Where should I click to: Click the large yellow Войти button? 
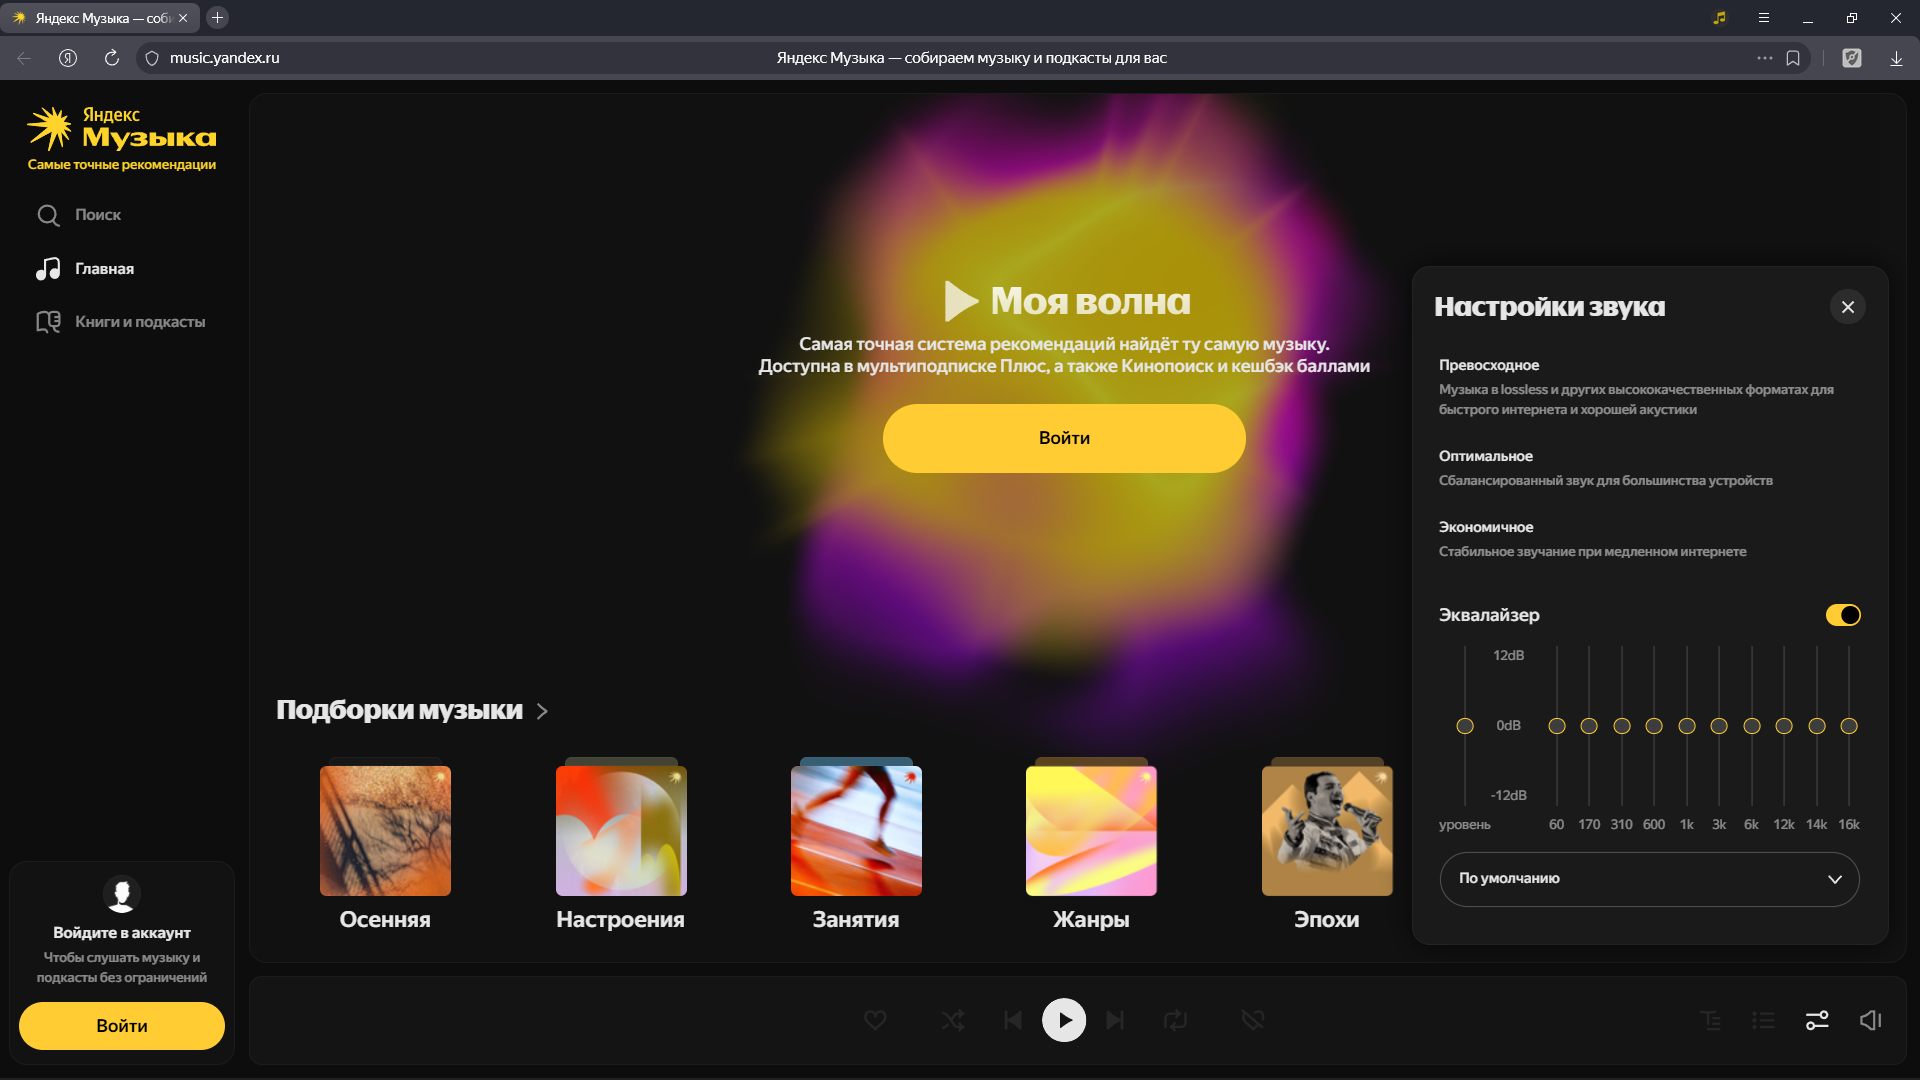[1064, 438]
